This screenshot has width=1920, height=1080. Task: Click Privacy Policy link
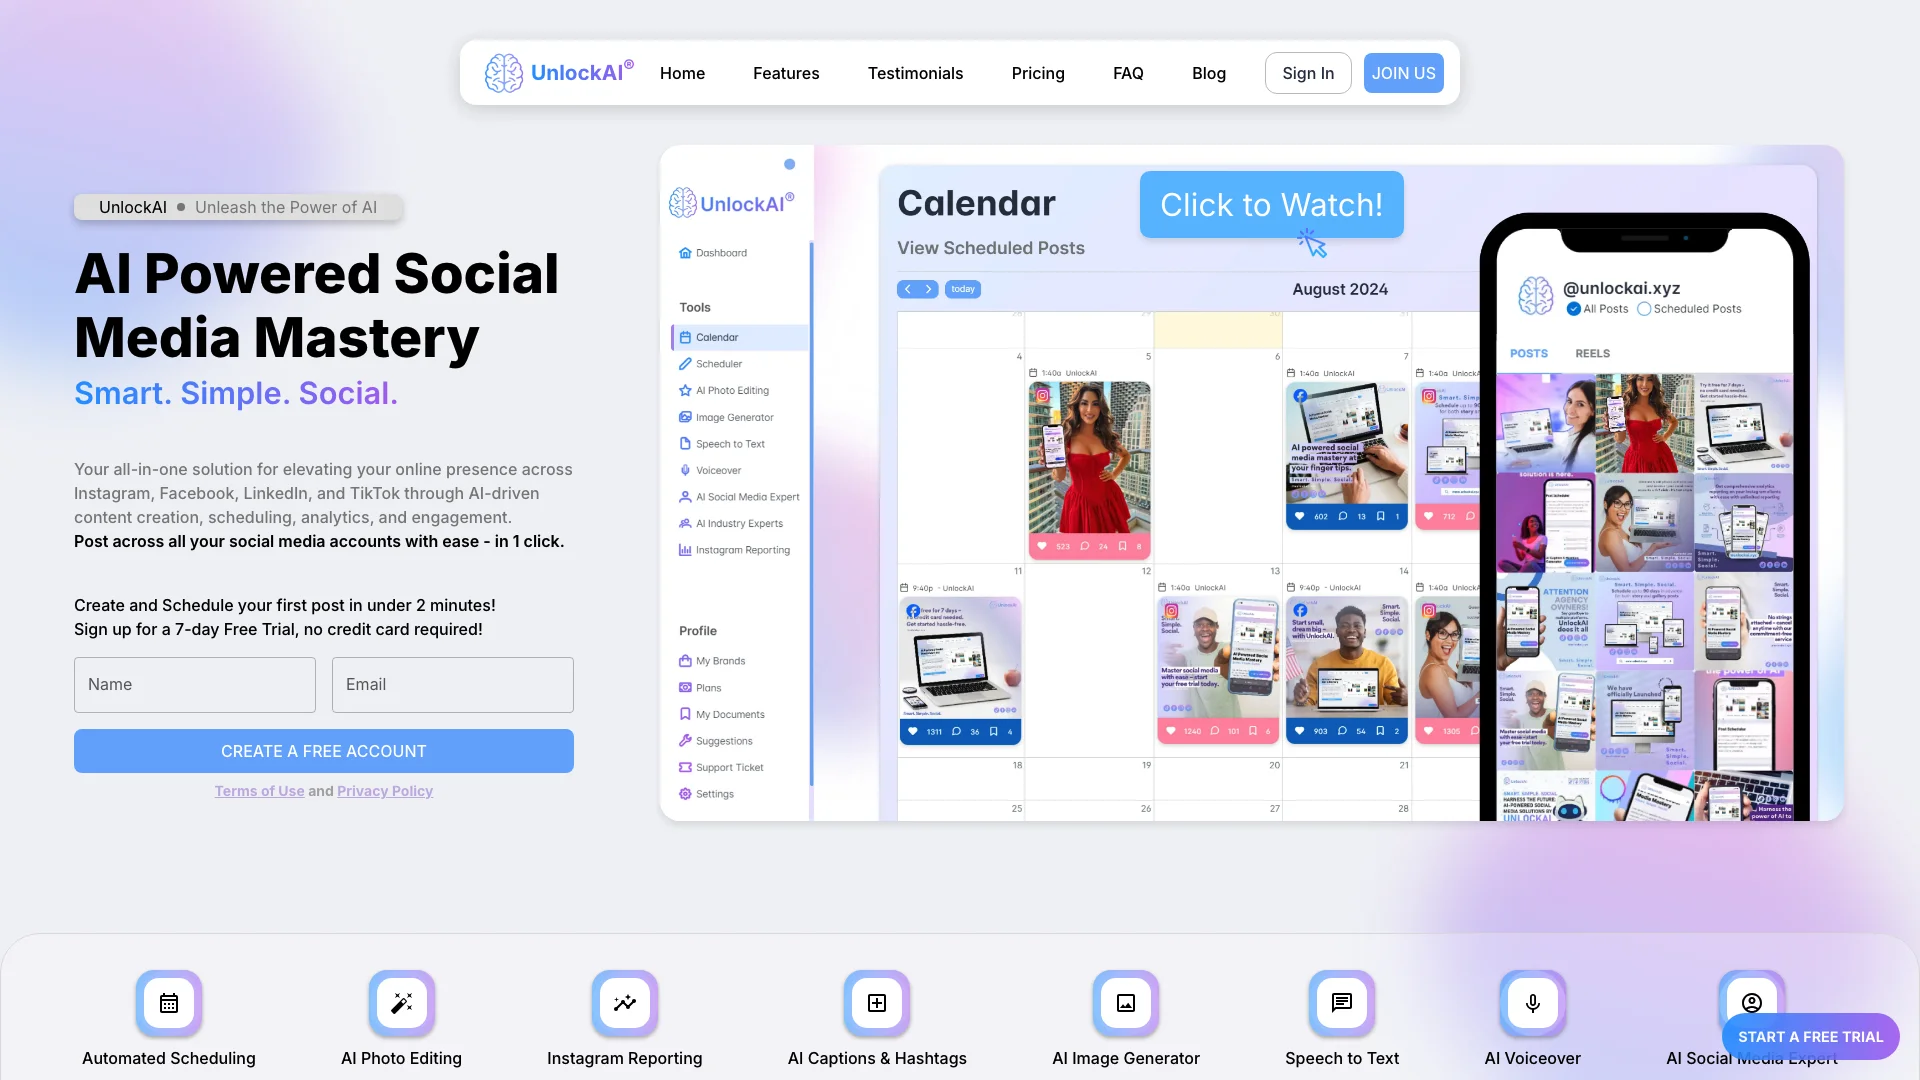[384, 790]
